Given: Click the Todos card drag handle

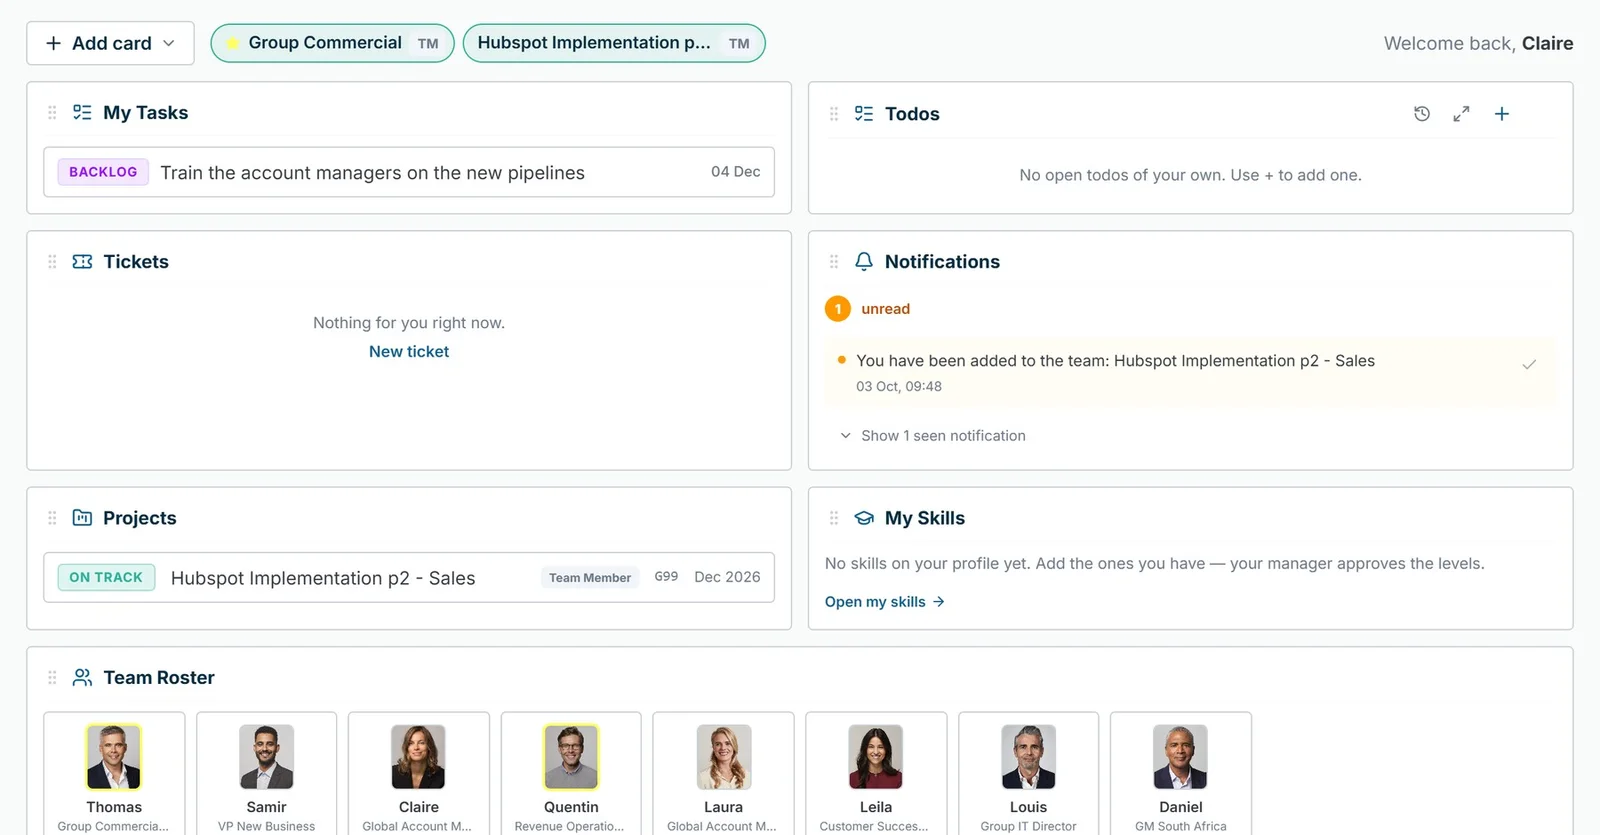Looking at the screenshot, I should pyautogui.click(x=834, y=114).
